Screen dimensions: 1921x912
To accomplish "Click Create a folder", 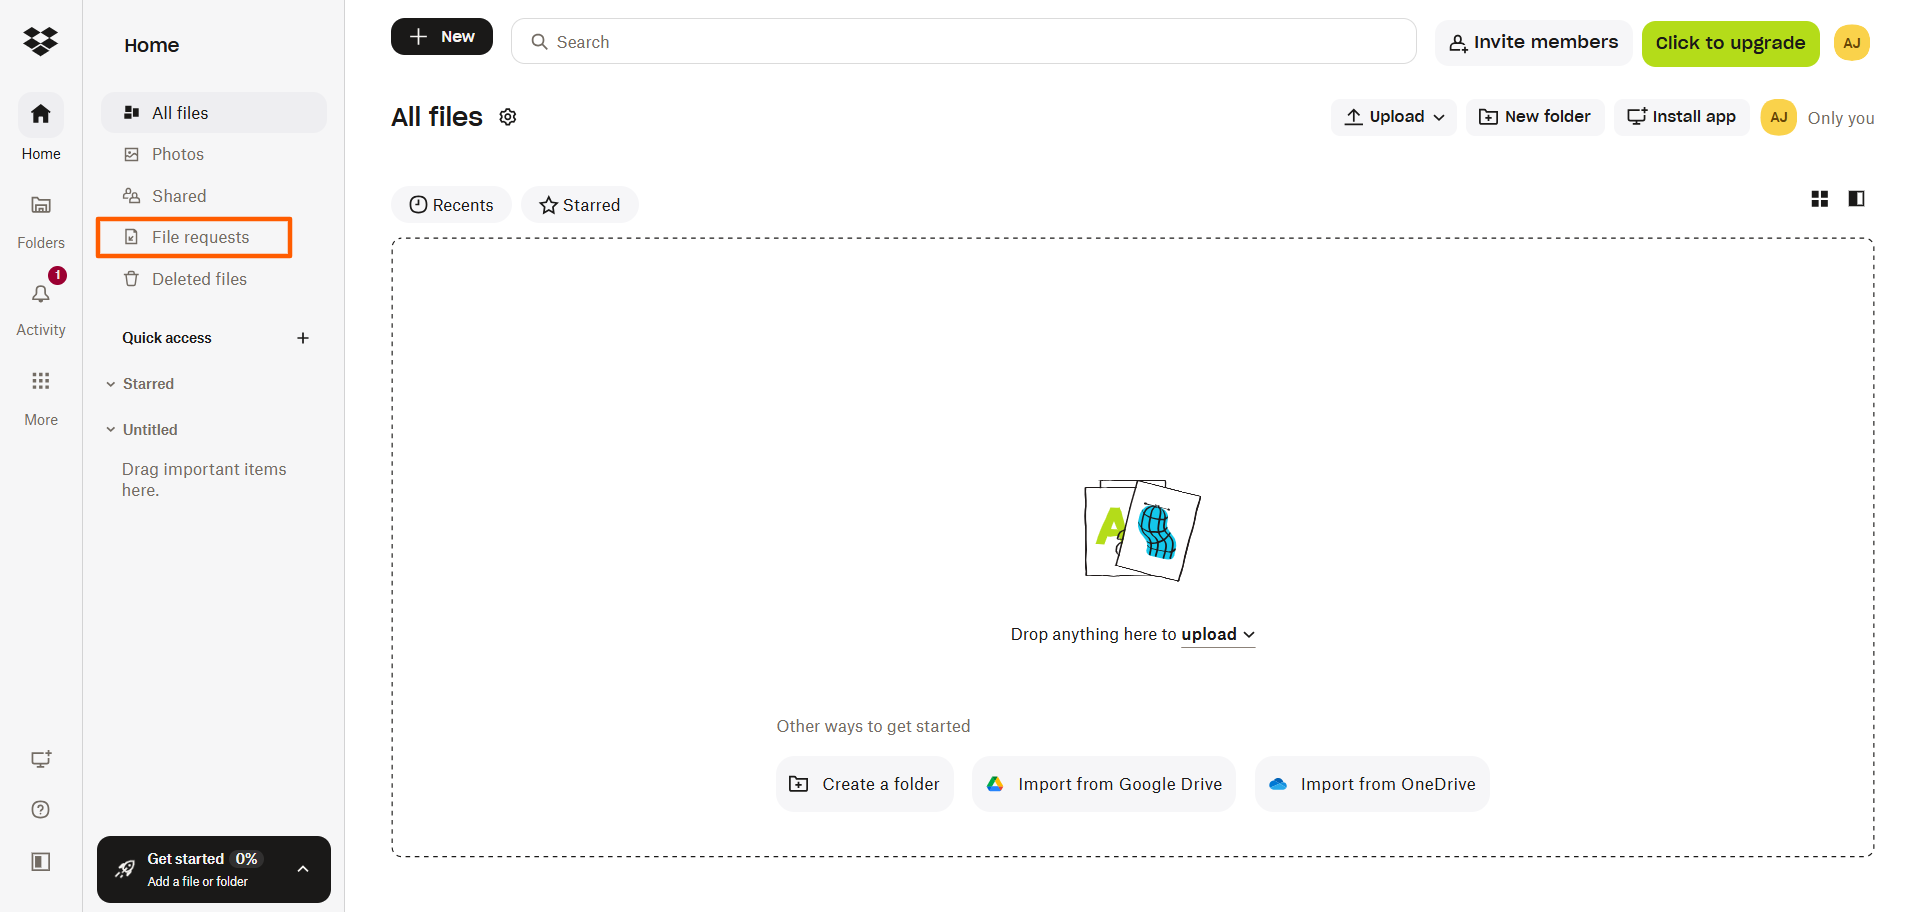I will [865, 784].
